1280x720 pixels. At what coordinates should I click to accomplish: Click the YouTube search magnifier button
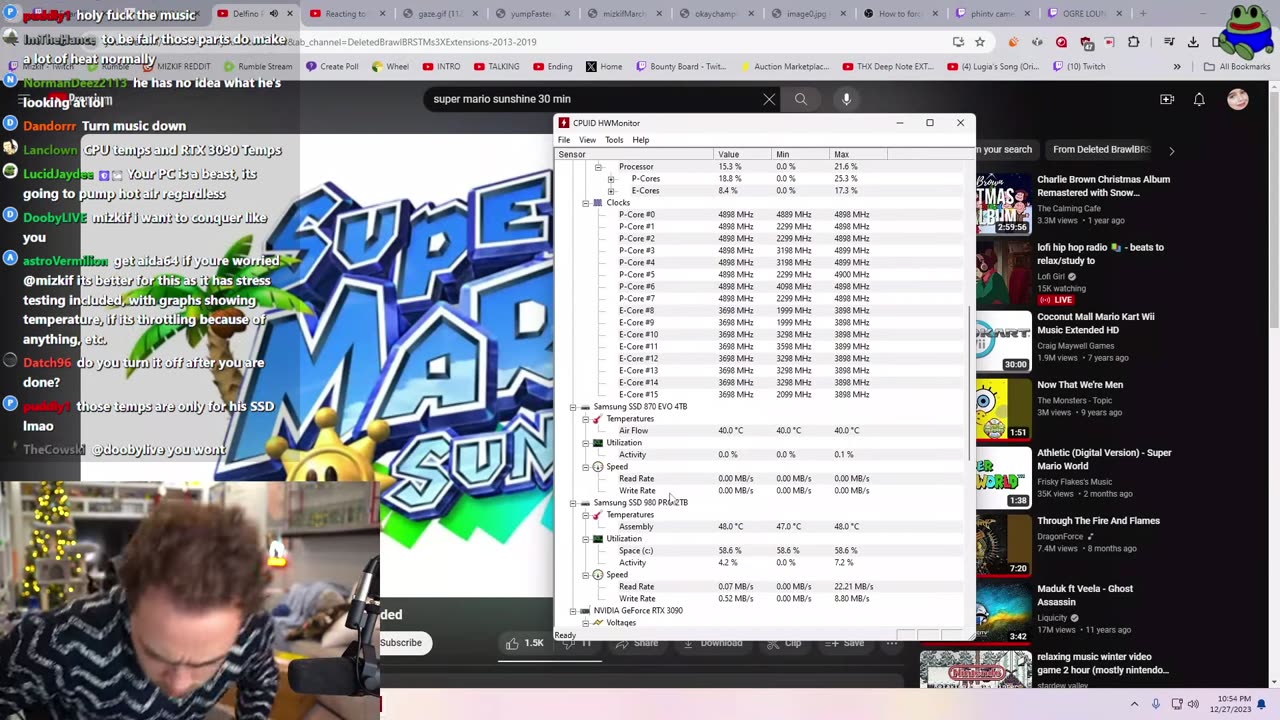point(801,99)
